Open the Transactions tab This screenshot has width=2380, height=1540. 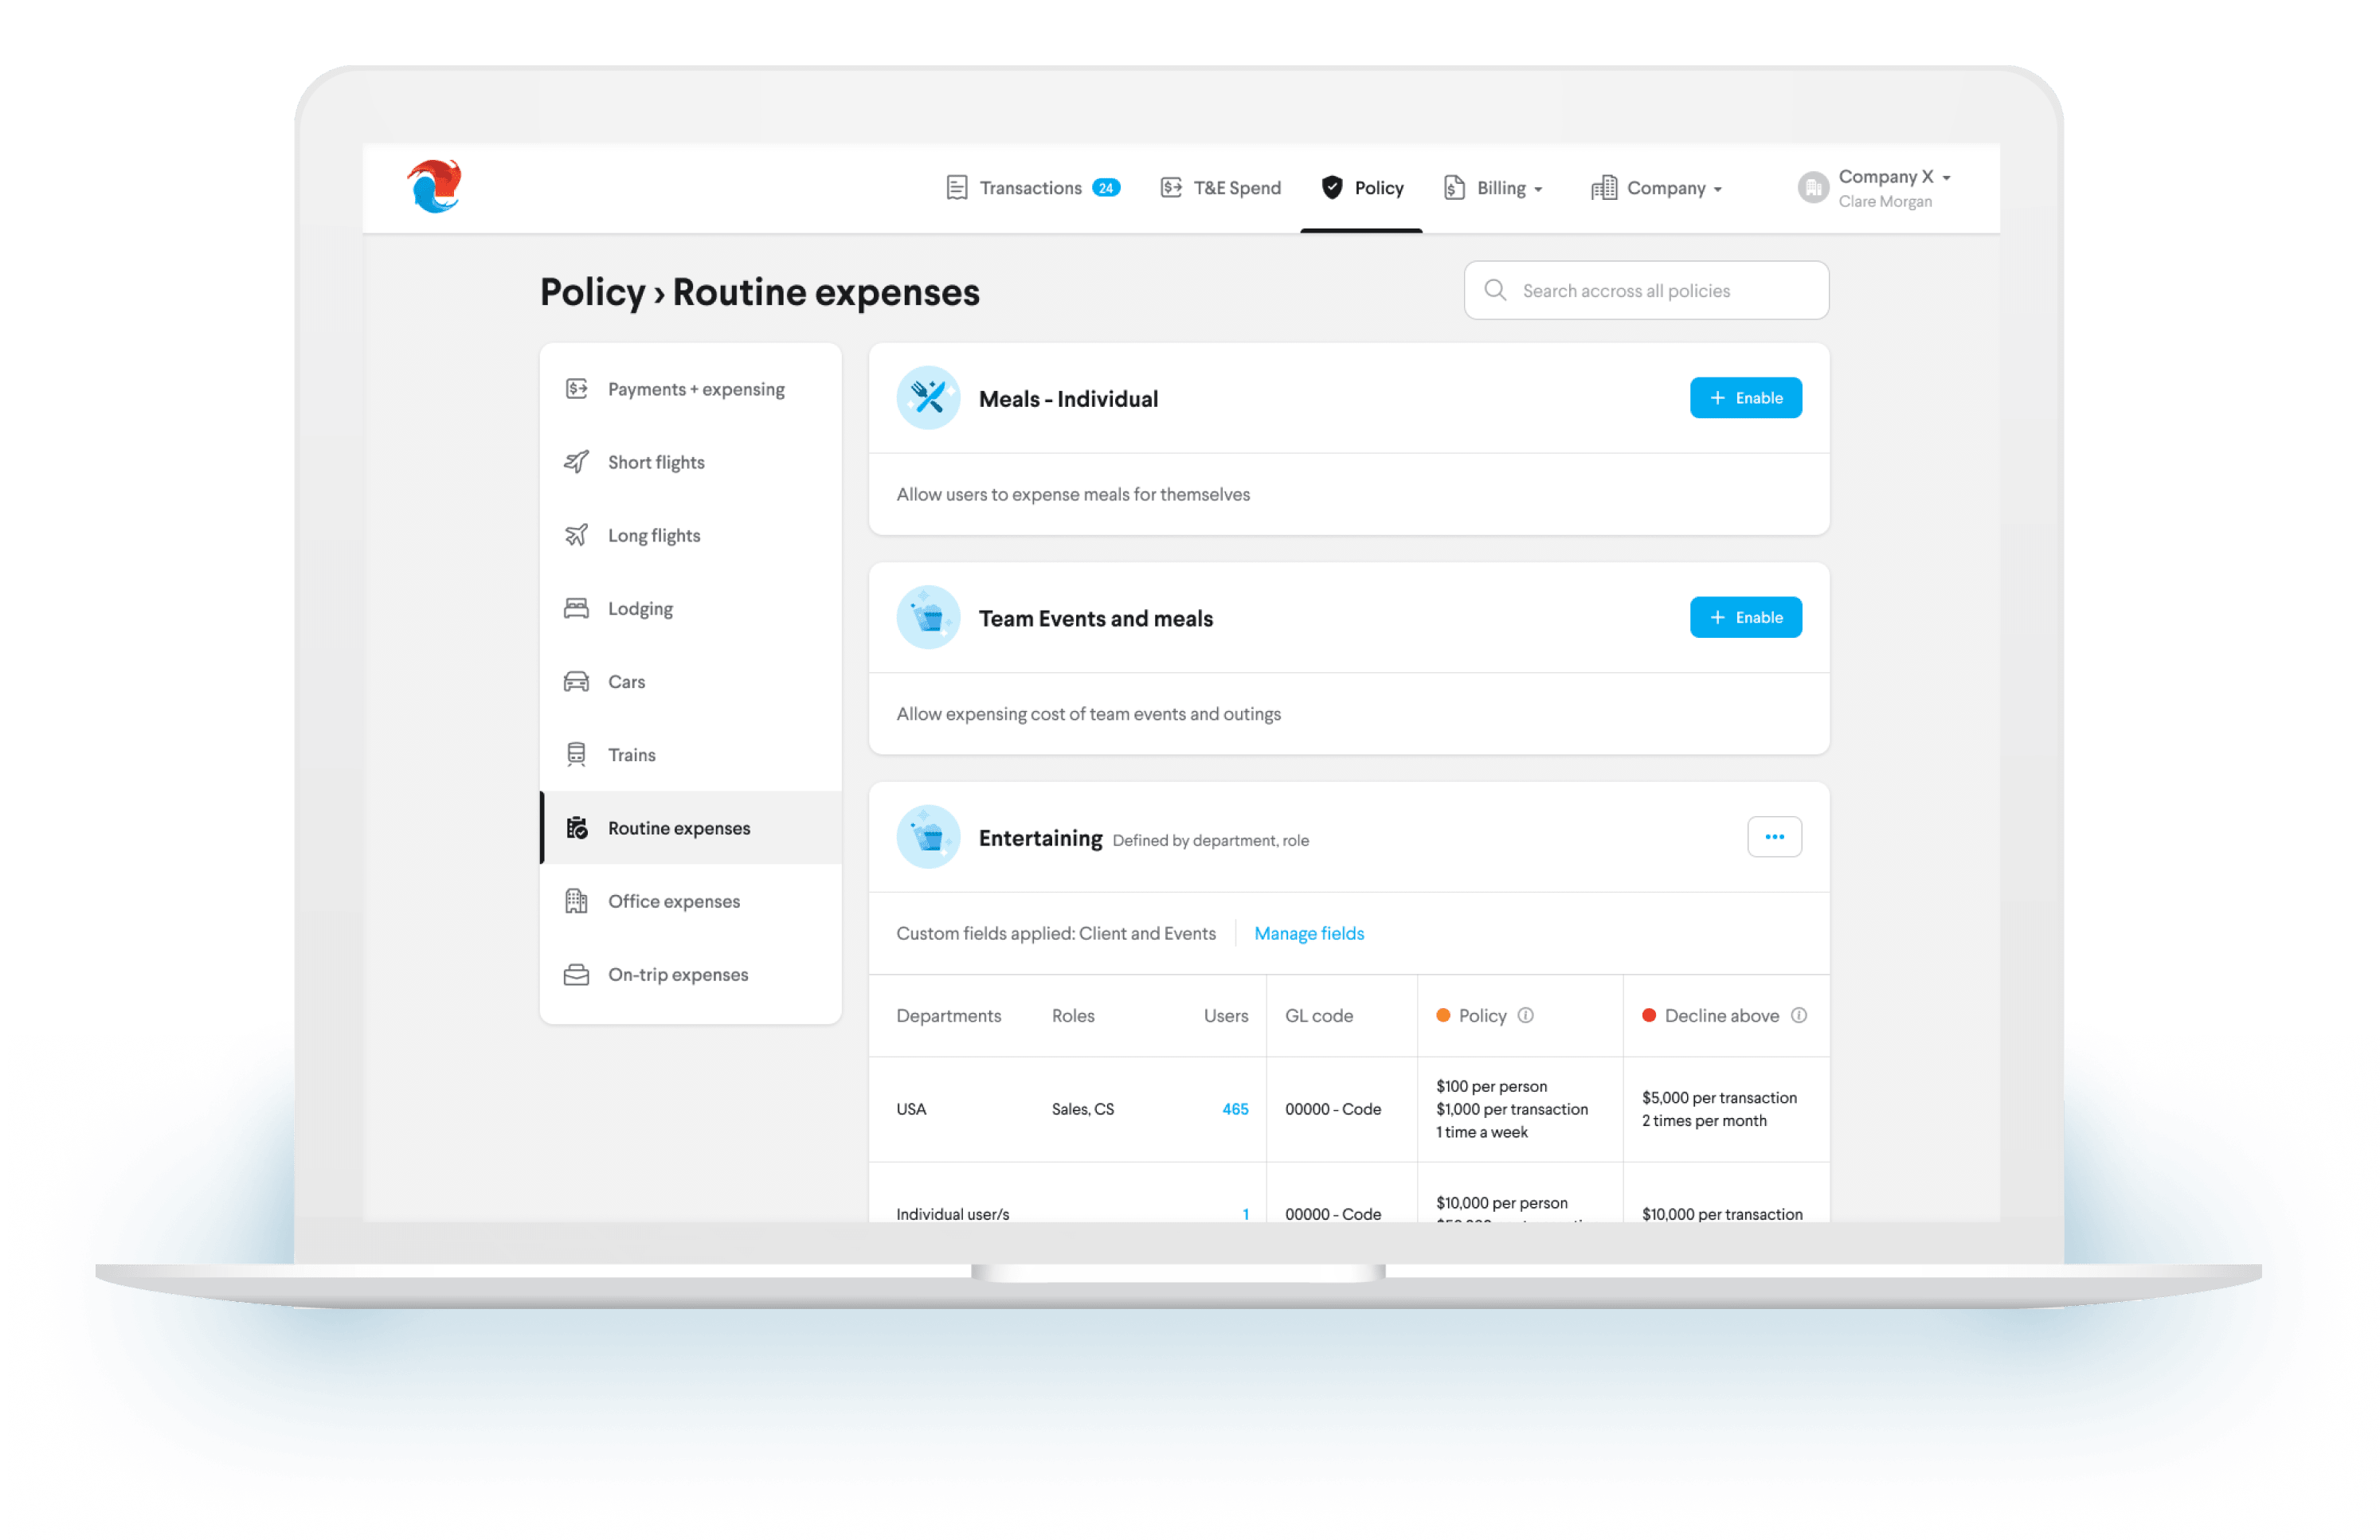(1032, 188)
